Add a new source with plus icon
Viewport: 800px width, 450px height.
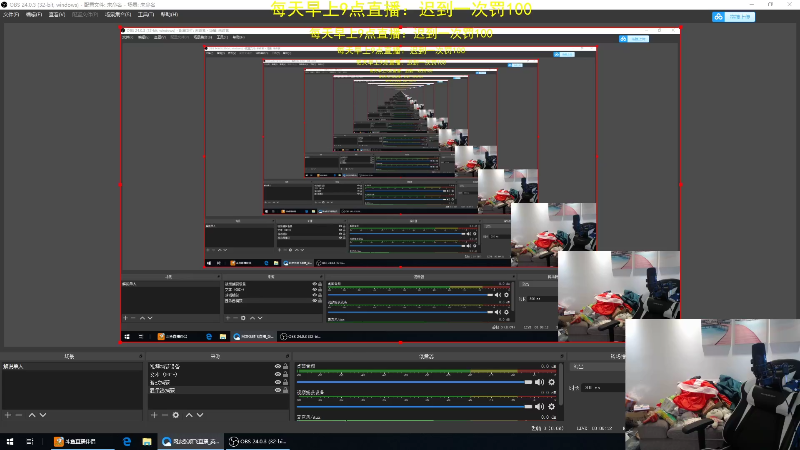pyautogui.click(x=154, y=415)
